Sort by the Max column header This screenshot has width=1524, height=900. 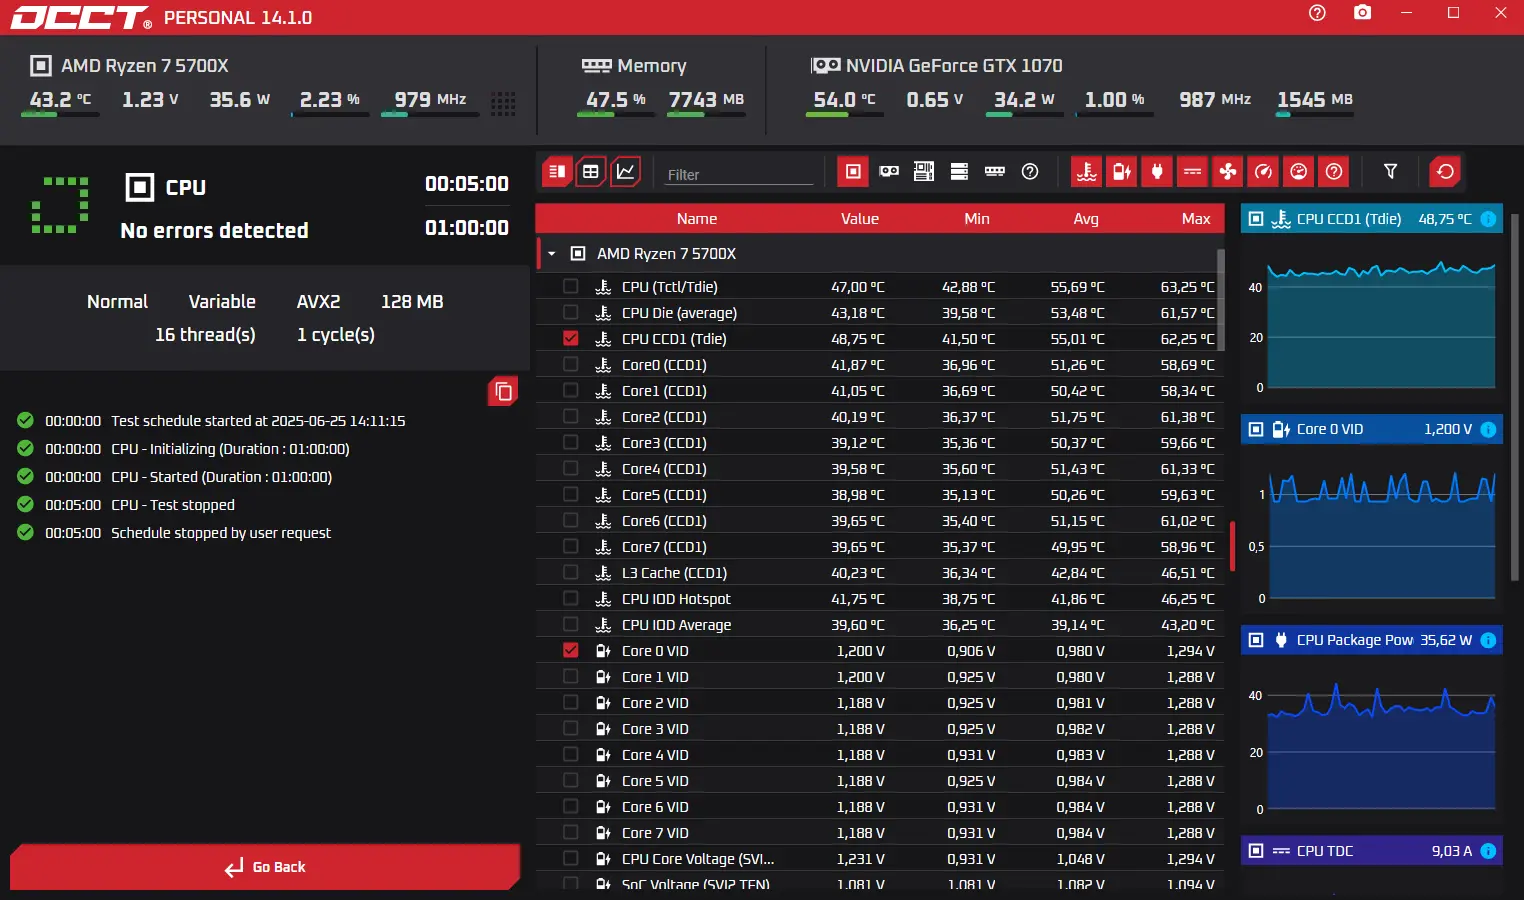[1196, 219]
